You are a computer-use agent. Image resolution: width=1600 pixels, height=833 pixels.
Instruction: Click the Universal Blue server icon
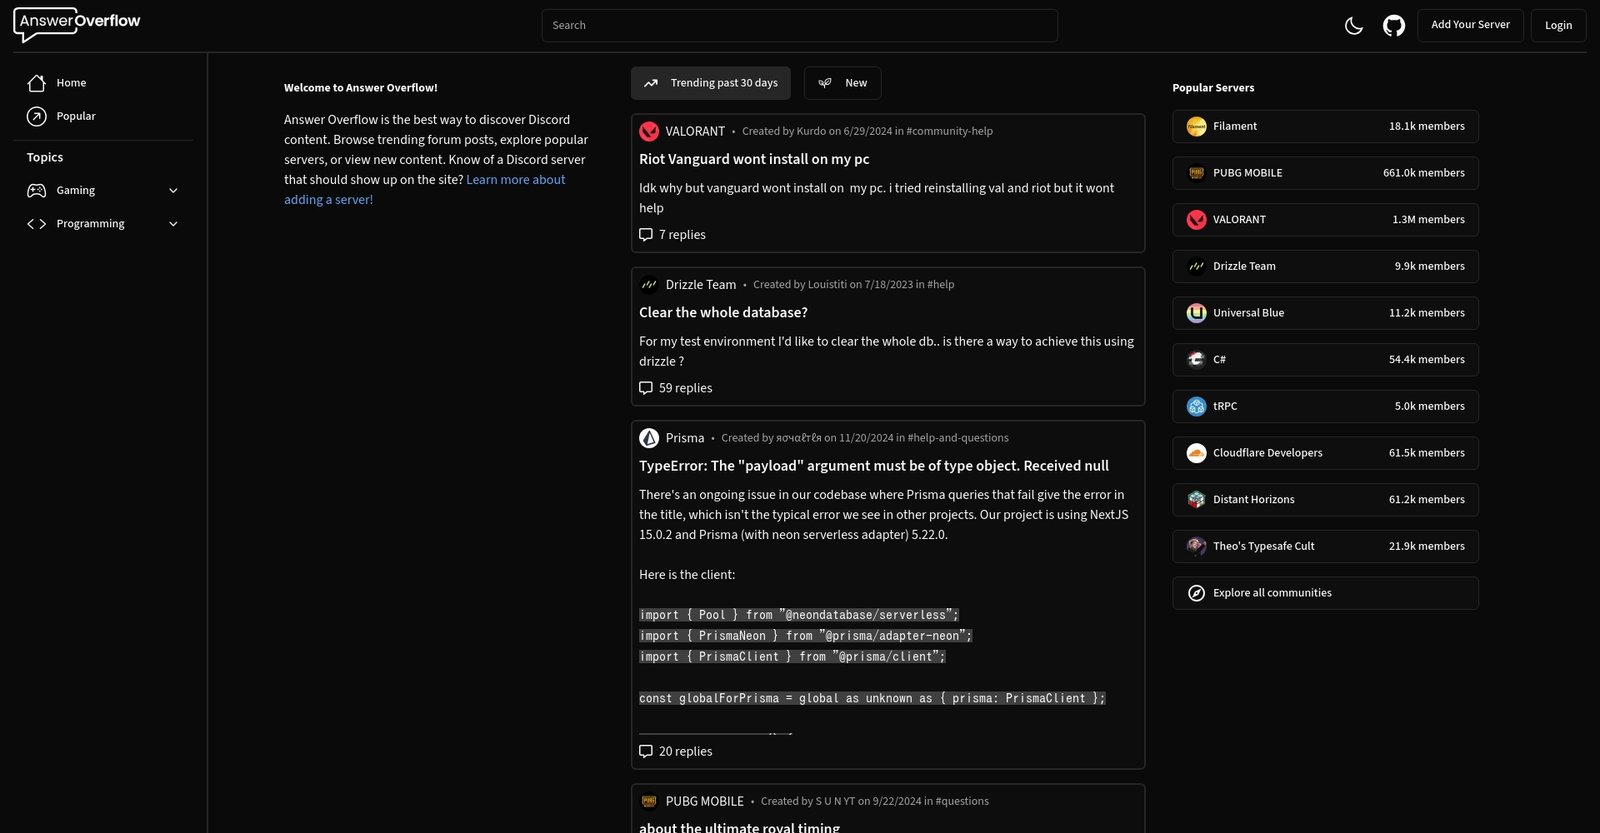1196,313
